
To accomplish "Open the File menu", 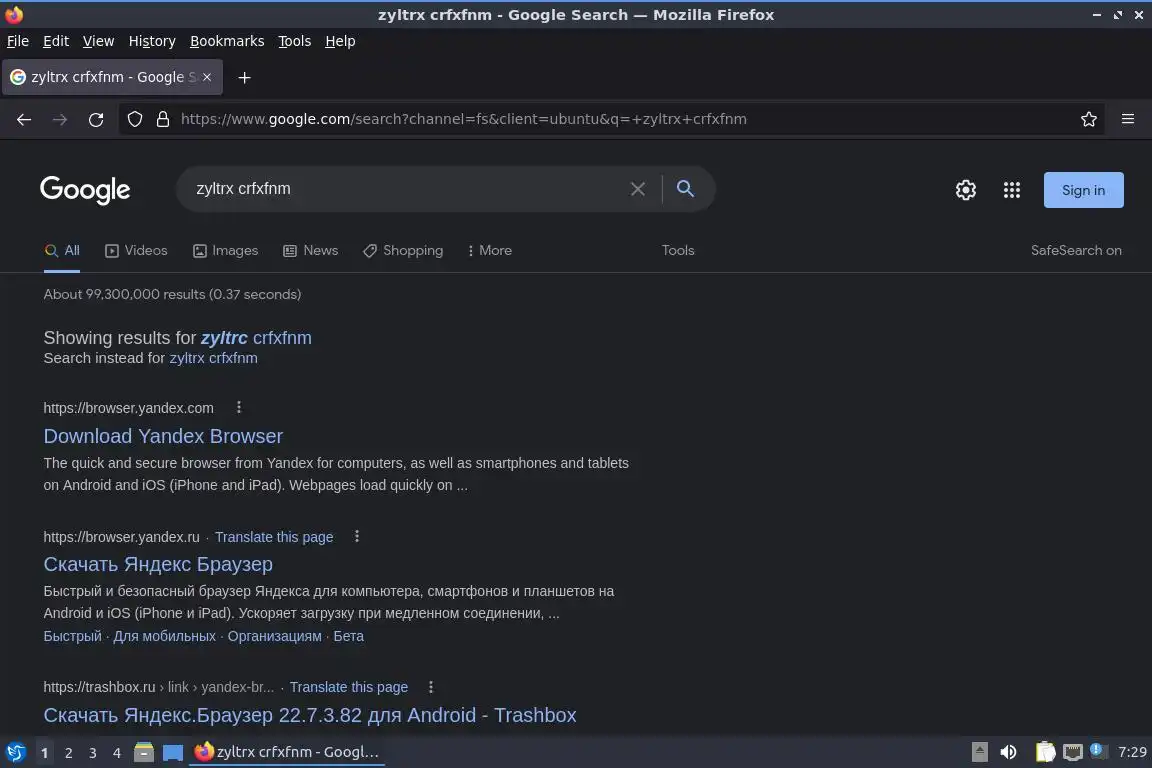I will (x=18, y=41).
